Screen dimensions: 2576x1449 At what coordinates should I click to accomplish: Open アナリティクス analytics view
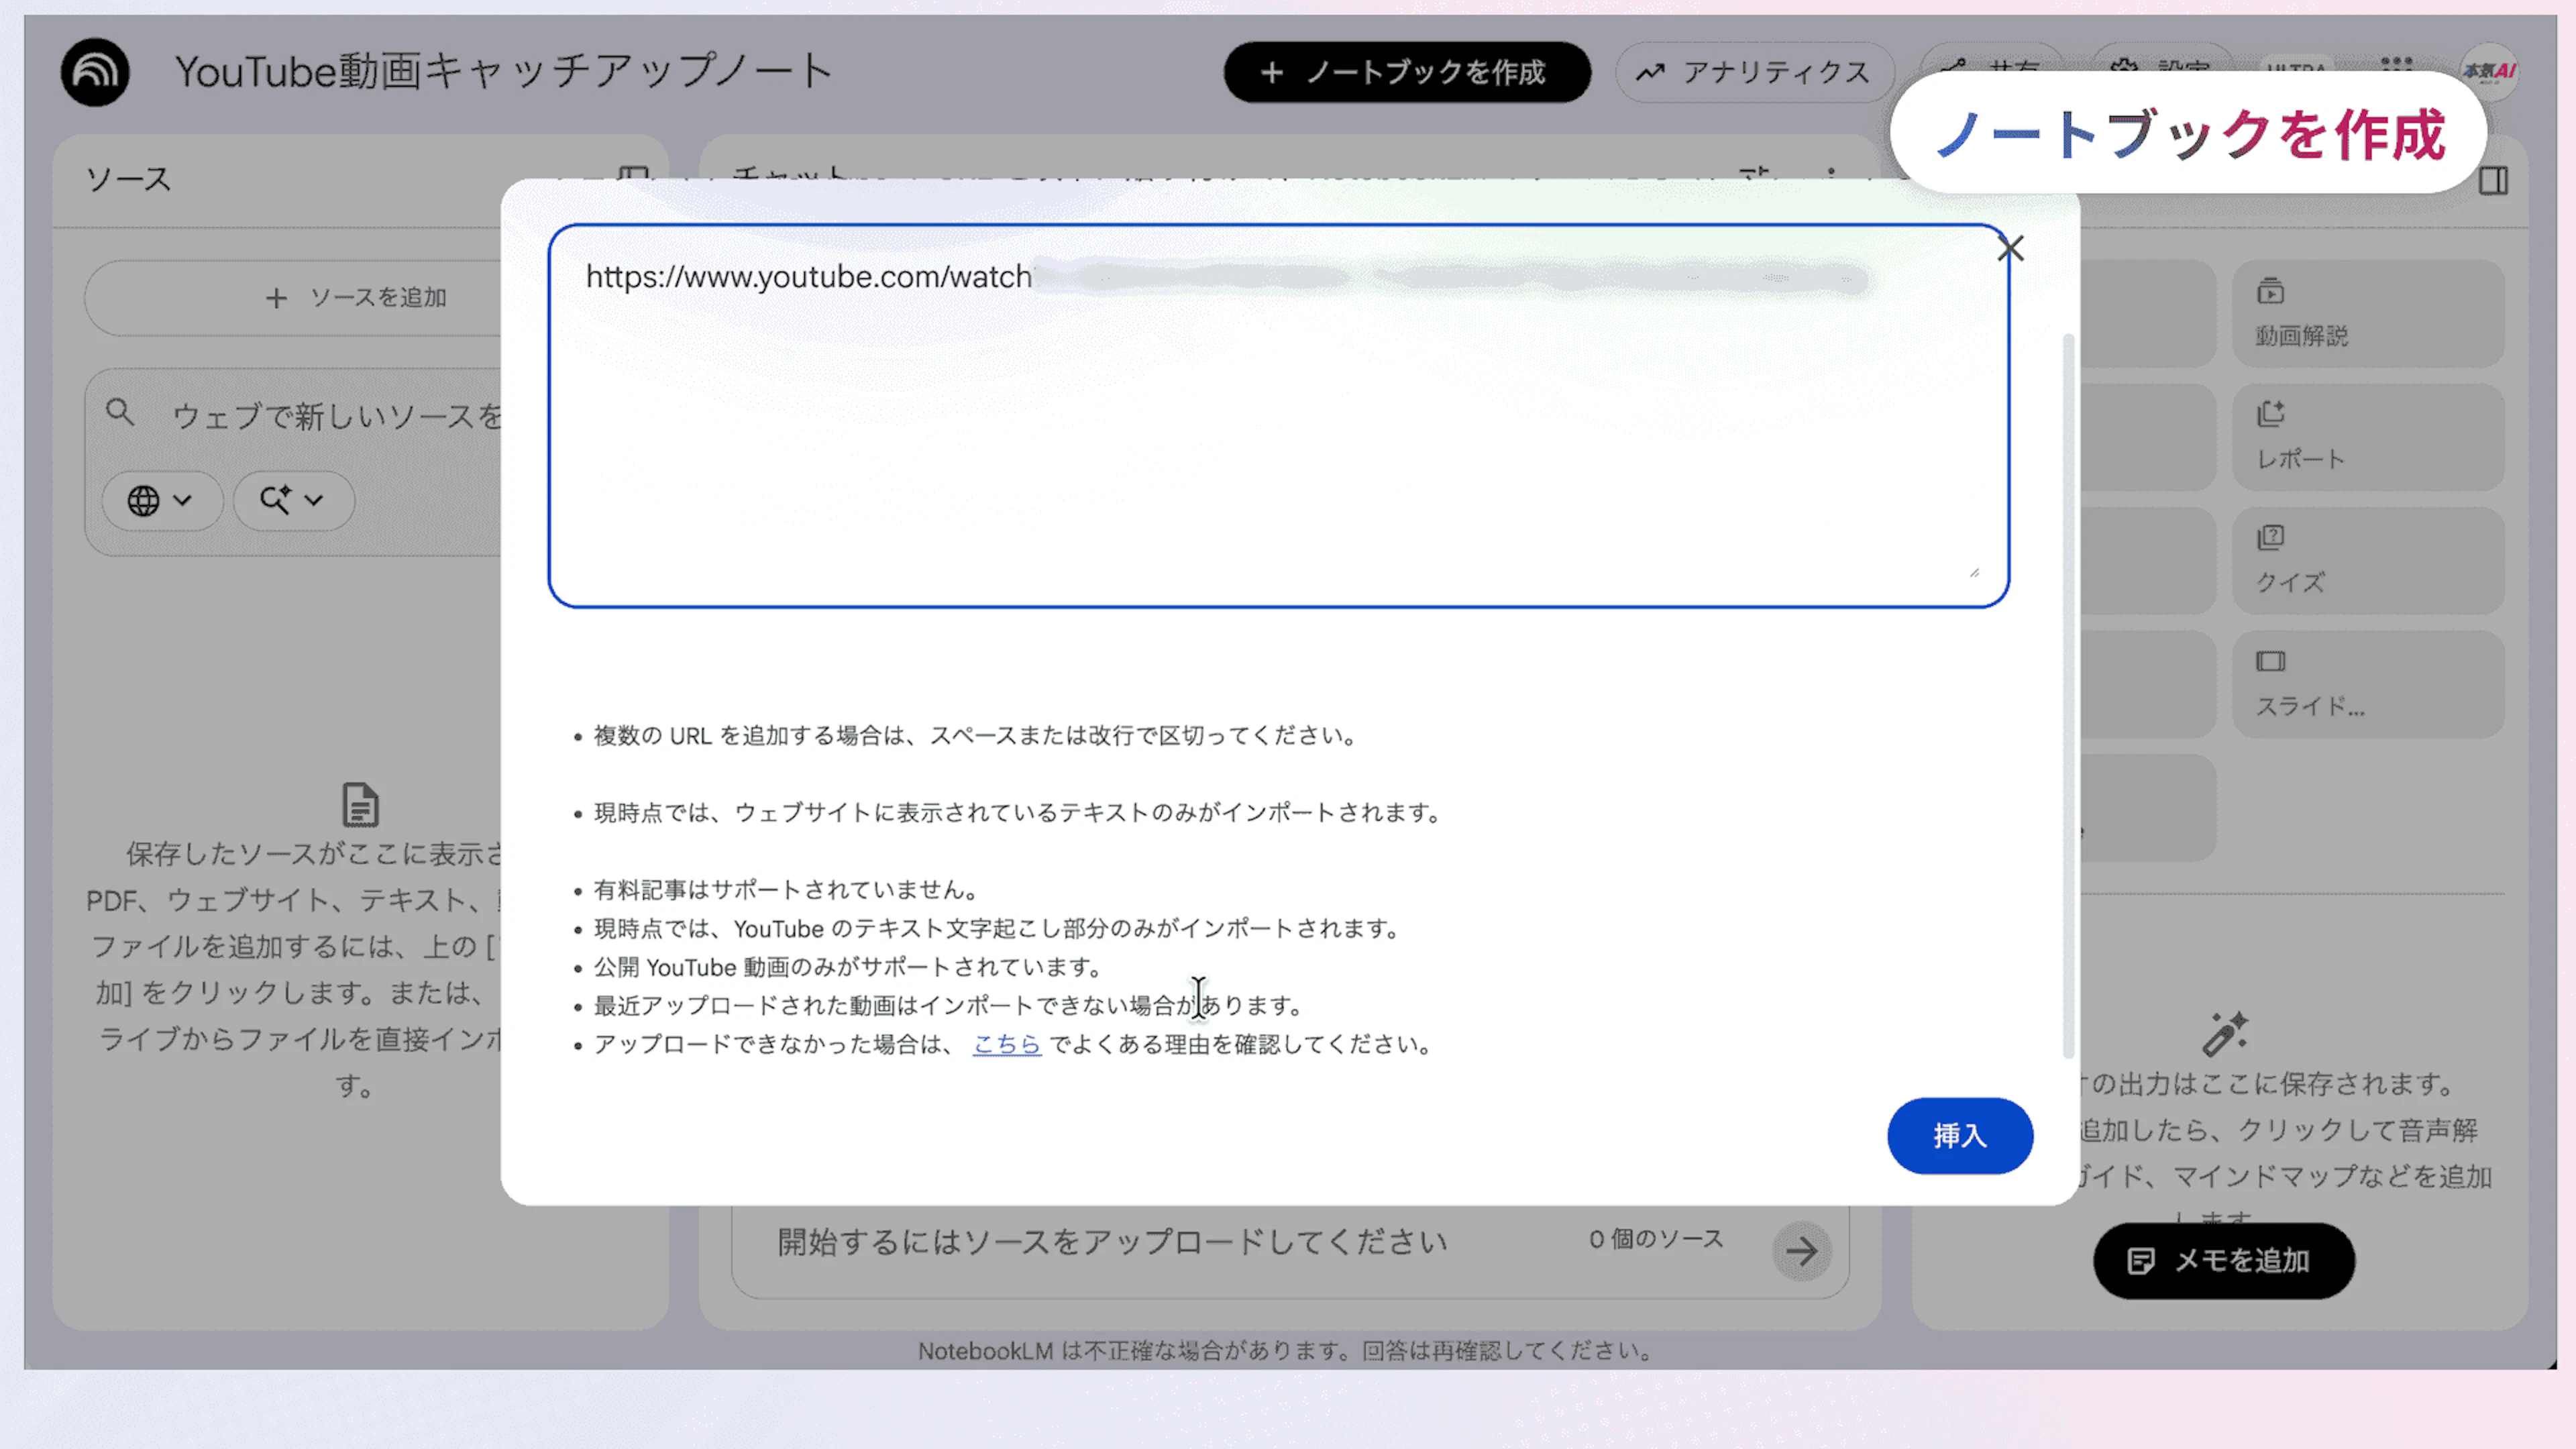pos(1754,72)
